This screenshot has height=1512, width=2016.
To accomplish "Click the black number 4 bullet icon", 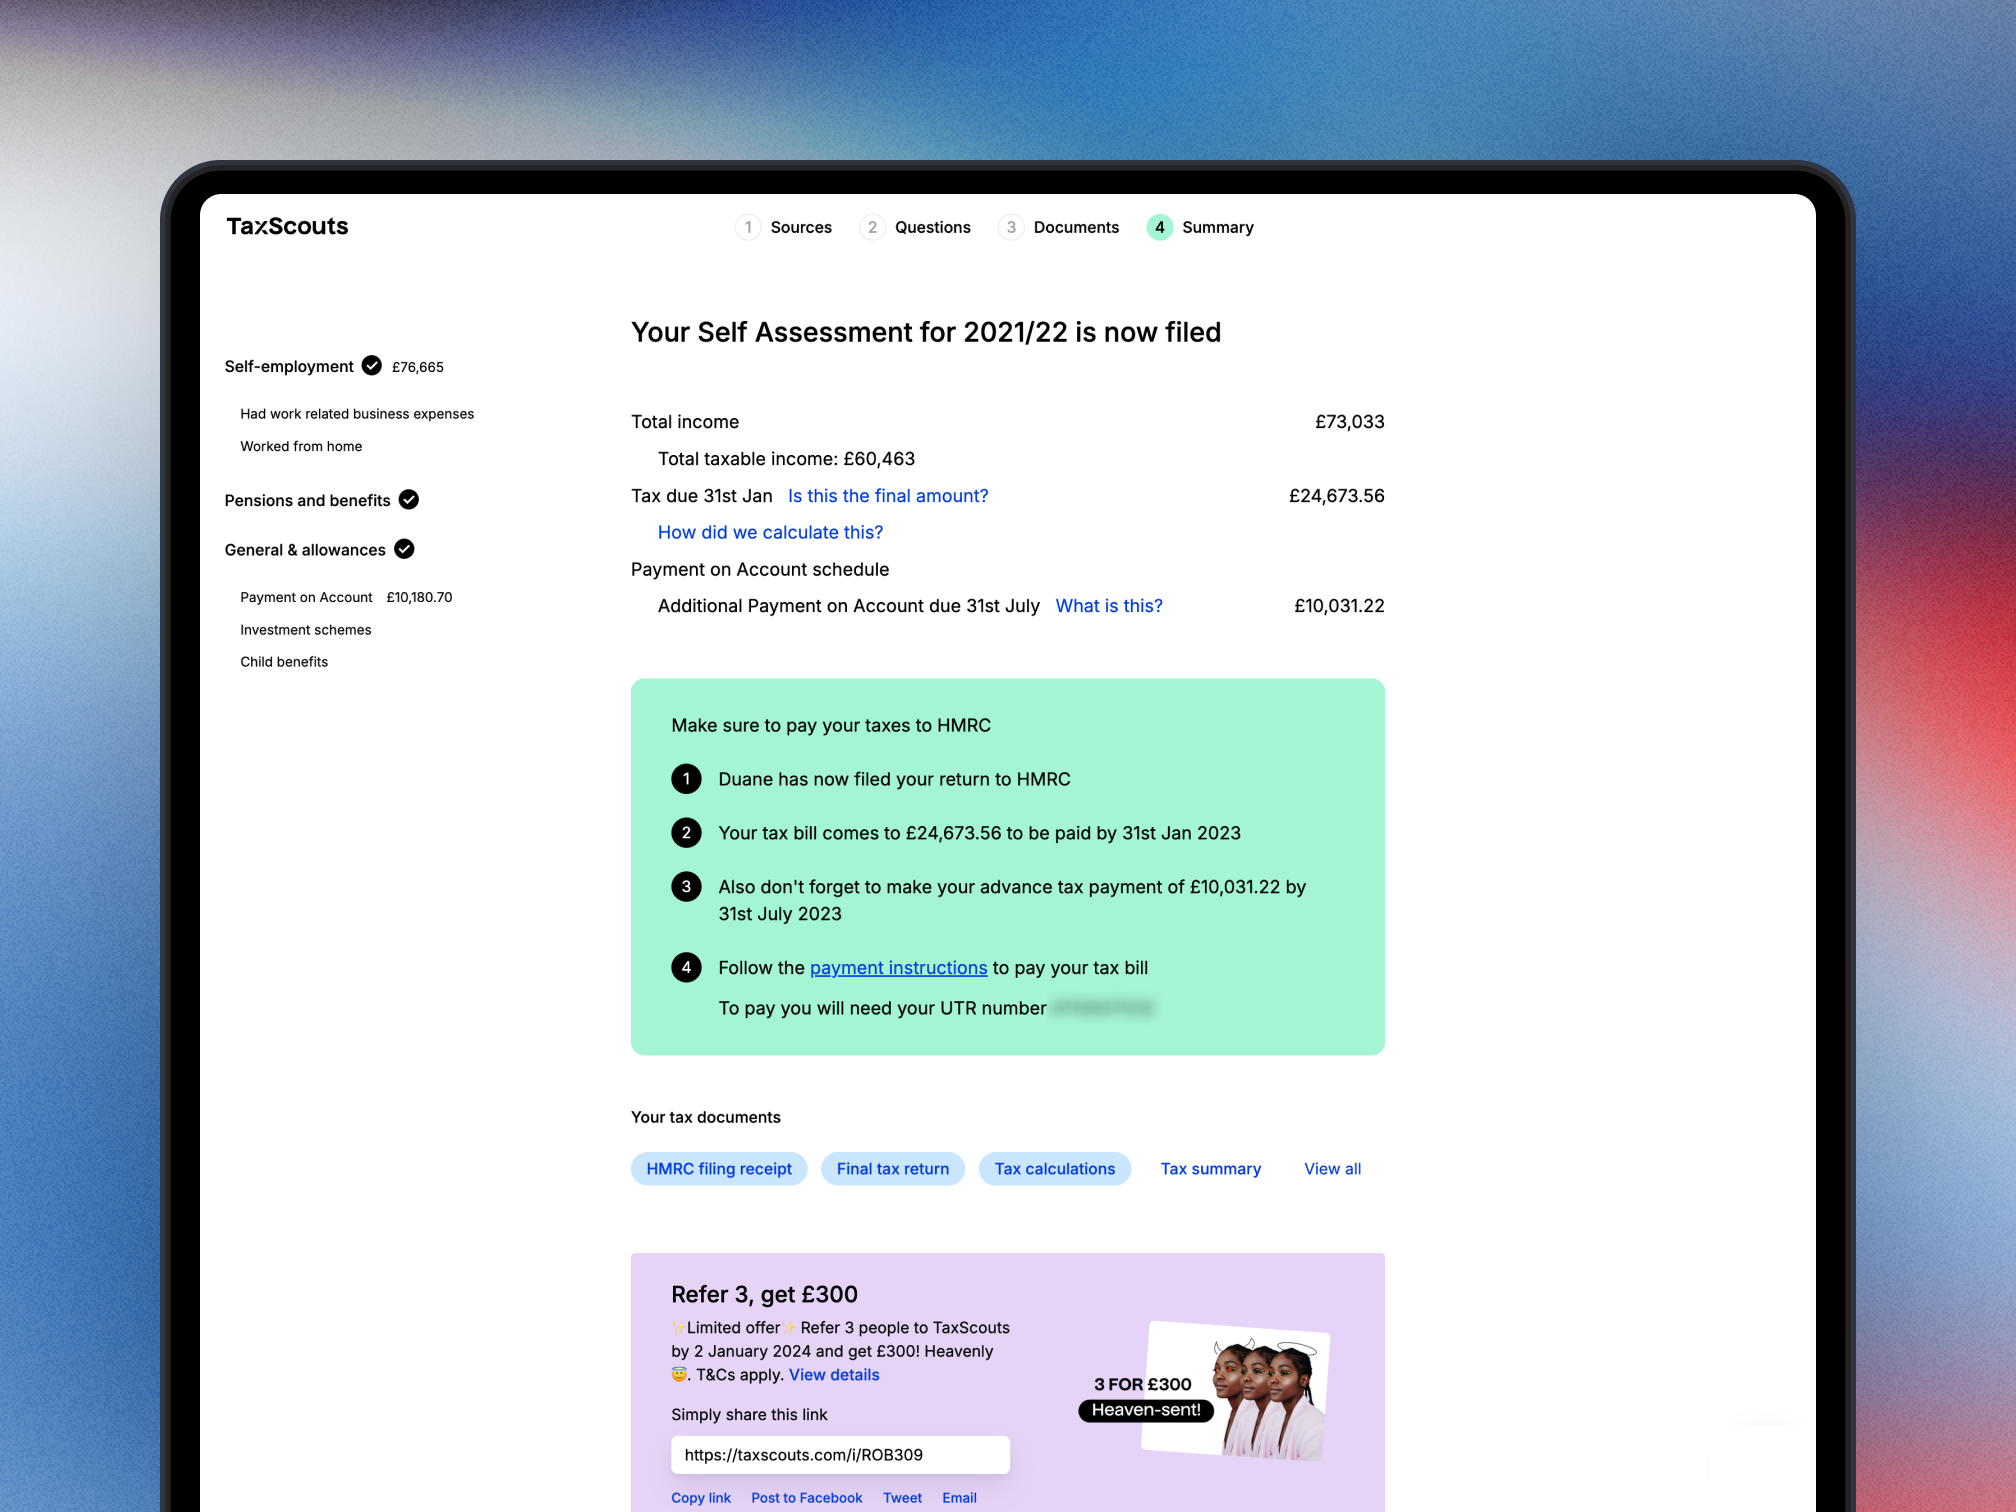I will tap(686, 968).
